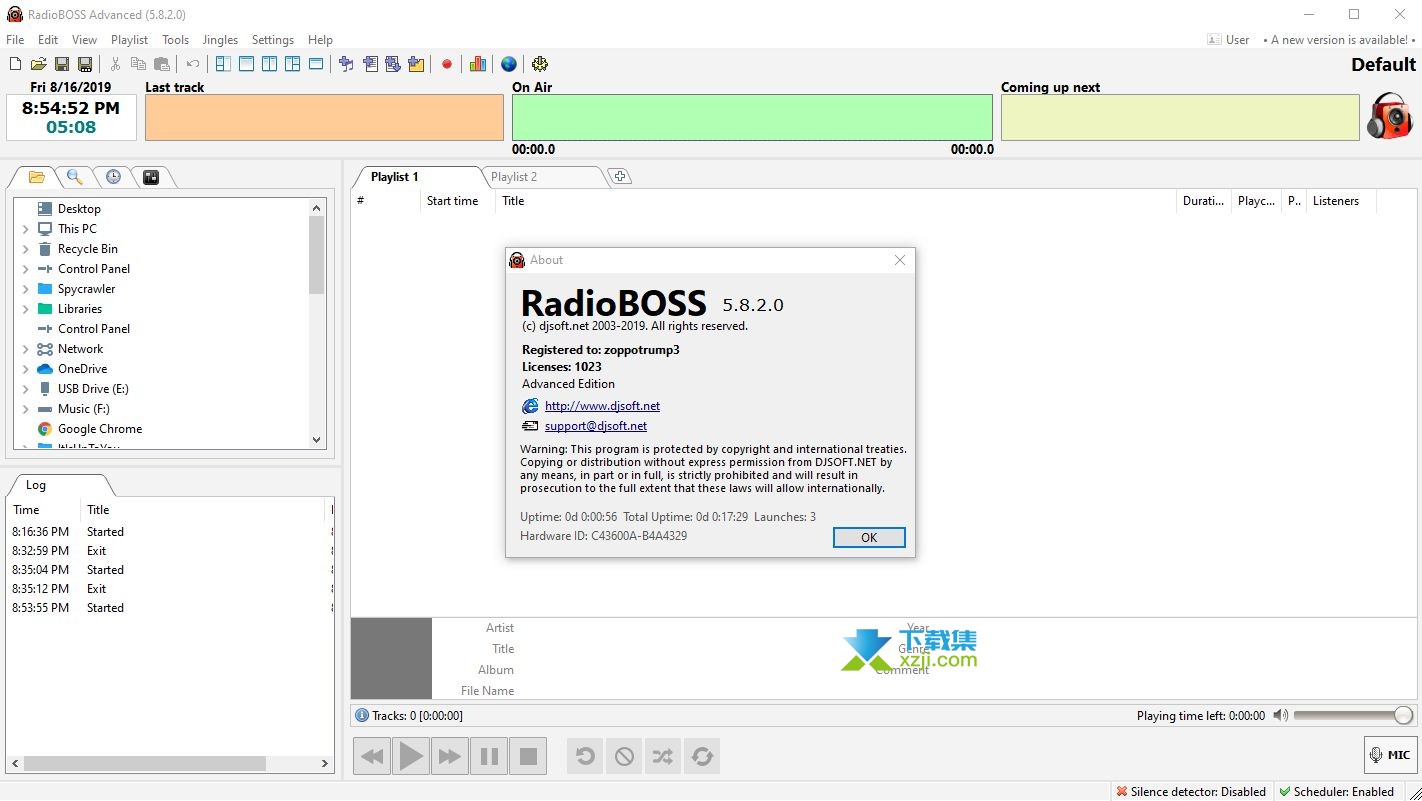Click the Cut scissors icon
Screen dimensions: 1422x801
click(115, 64)
